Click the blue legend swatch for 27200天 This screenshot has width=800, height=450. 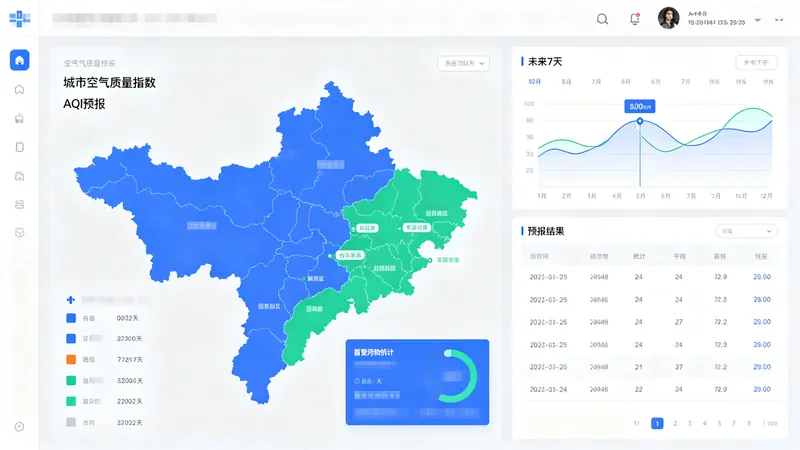coord(71,338)
